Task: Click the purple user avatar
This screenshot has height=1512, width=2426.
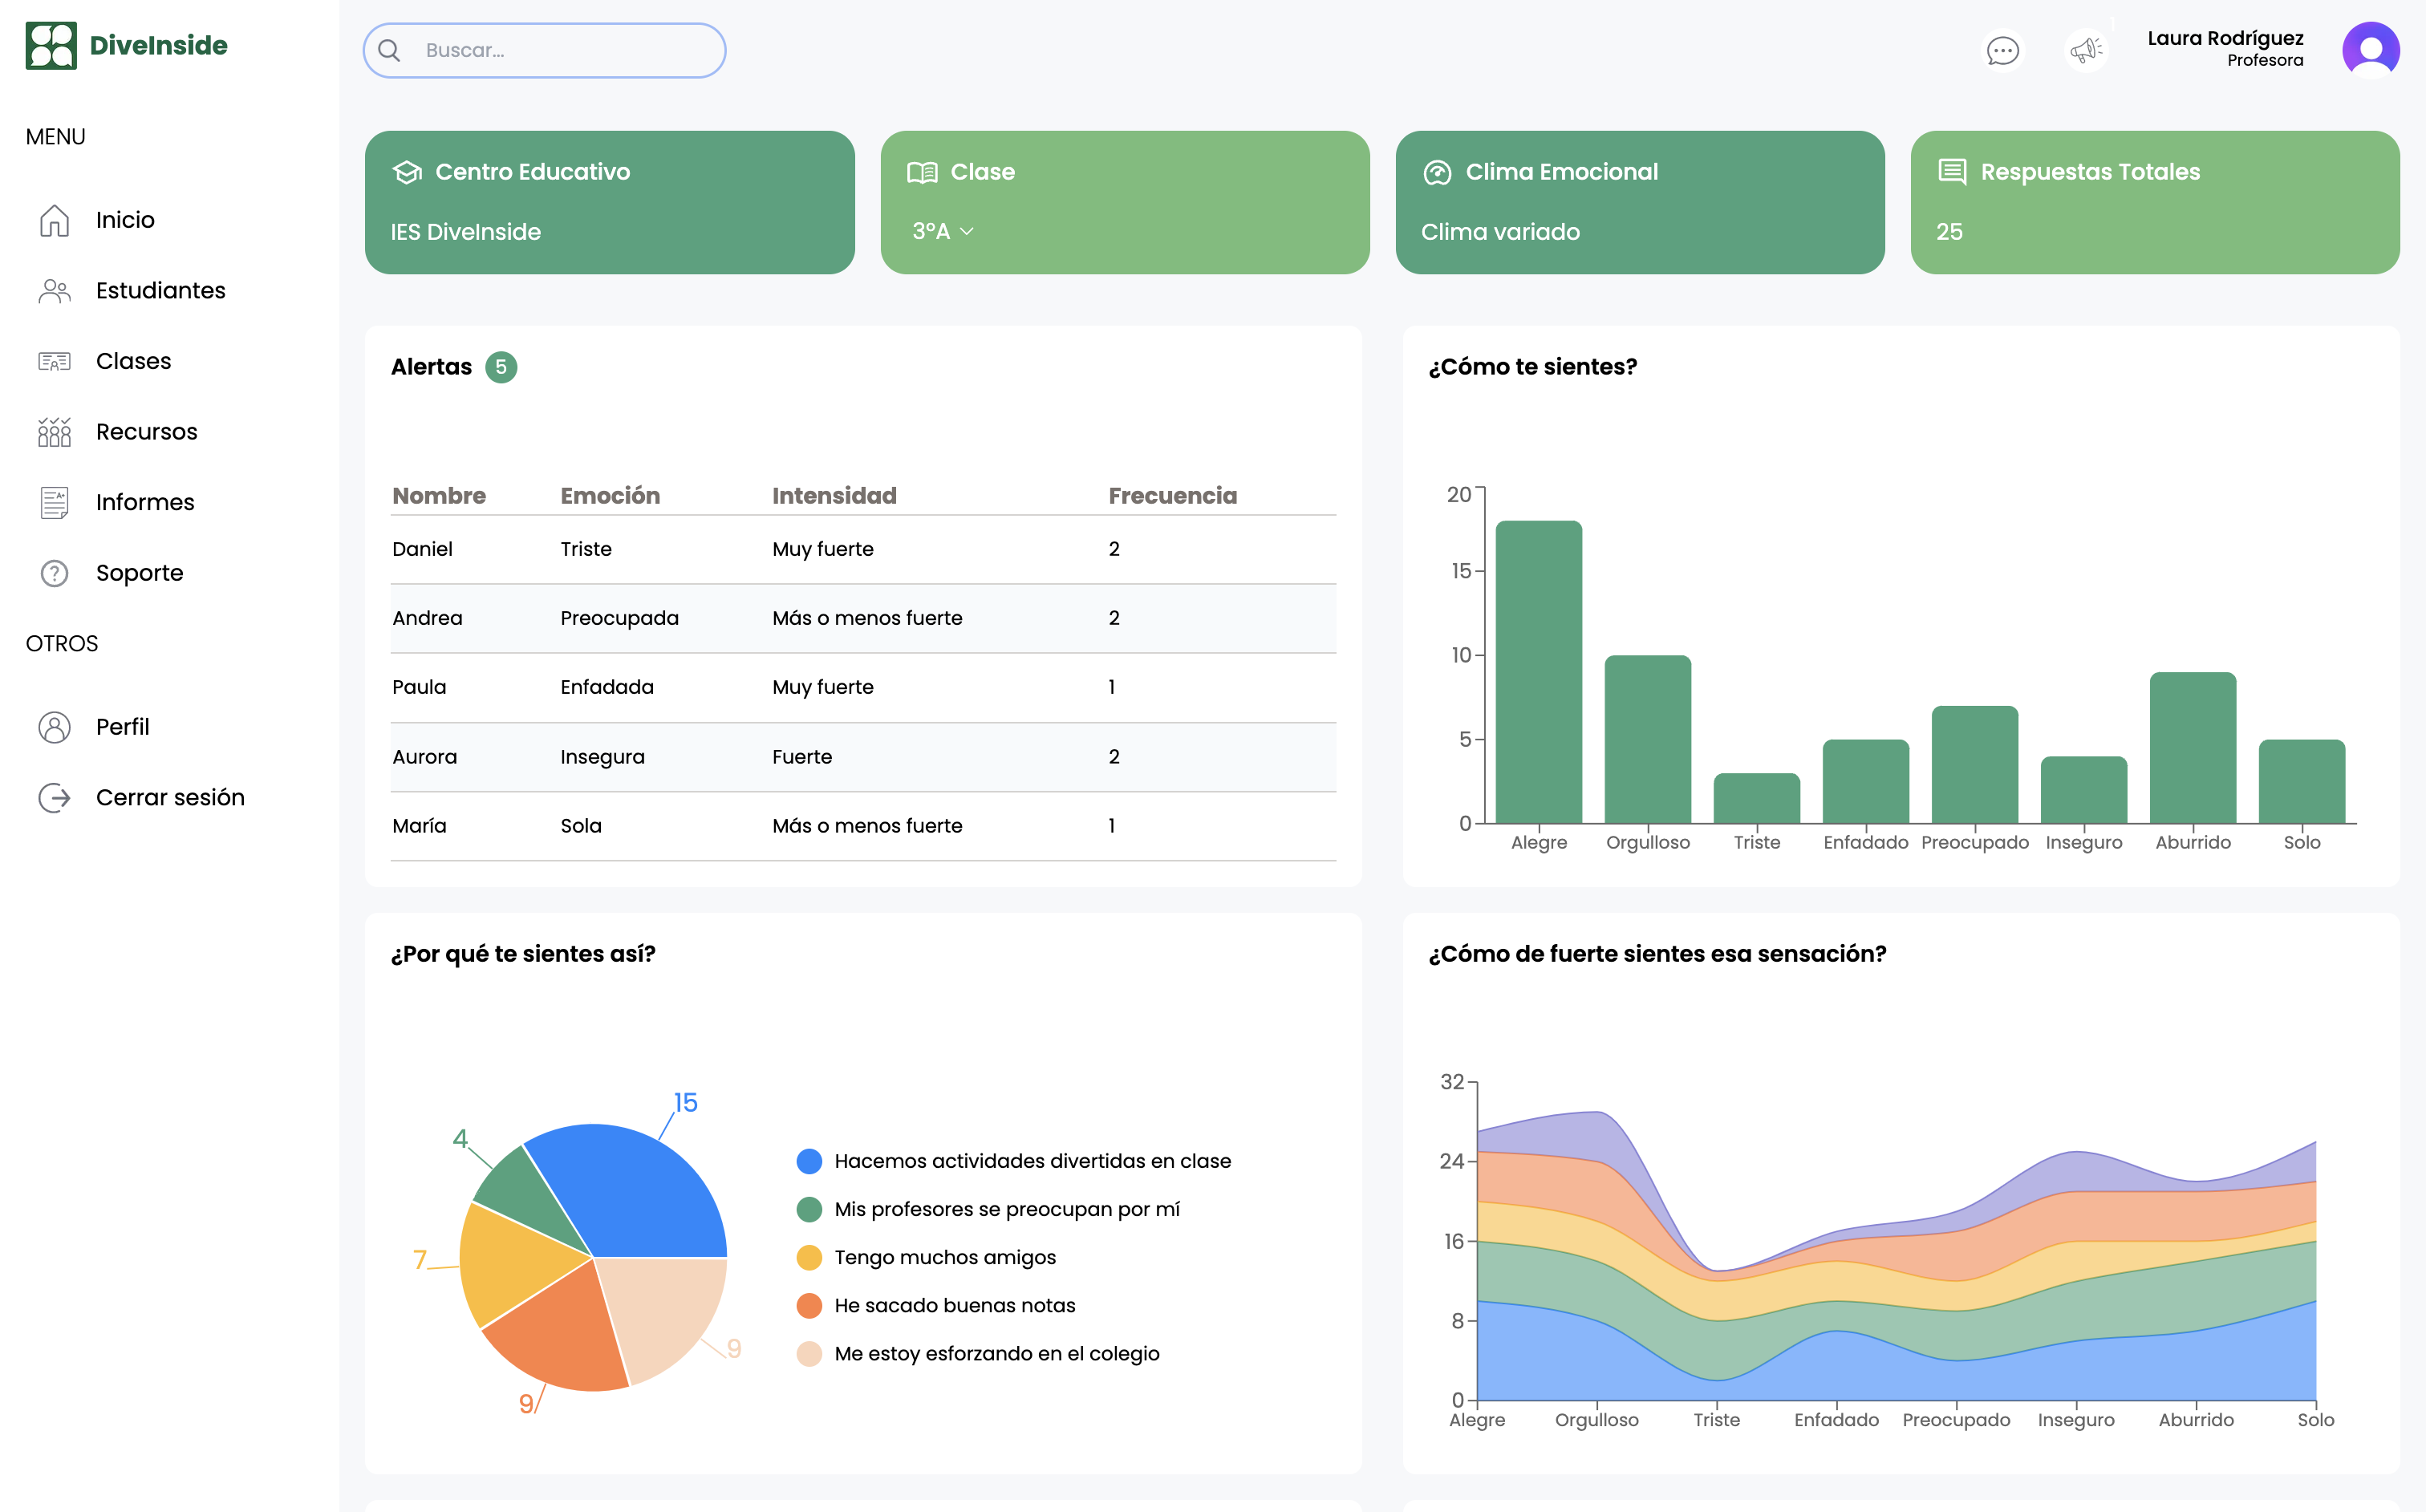Action: 2371,50
